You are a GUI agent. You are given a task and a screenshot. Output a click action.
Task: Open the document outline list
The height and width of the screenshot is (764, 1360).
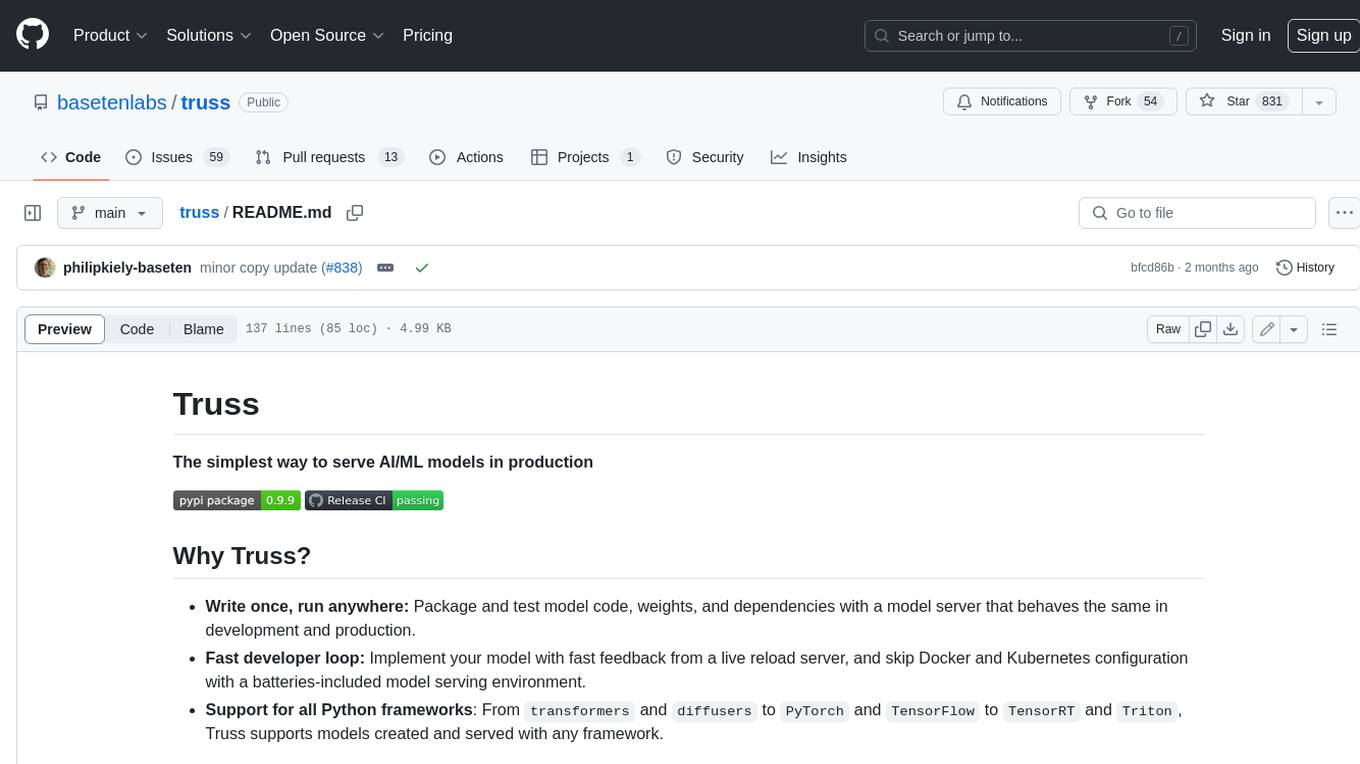click(x=1329, y=329)
